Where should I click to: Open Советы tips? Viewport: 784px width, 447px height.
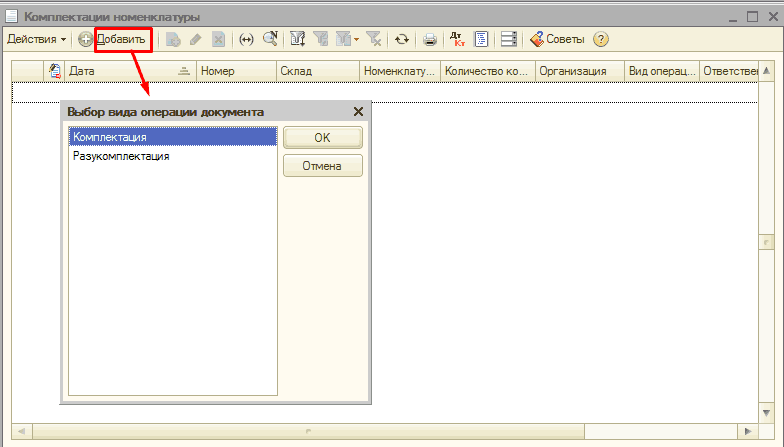[557, 39]
